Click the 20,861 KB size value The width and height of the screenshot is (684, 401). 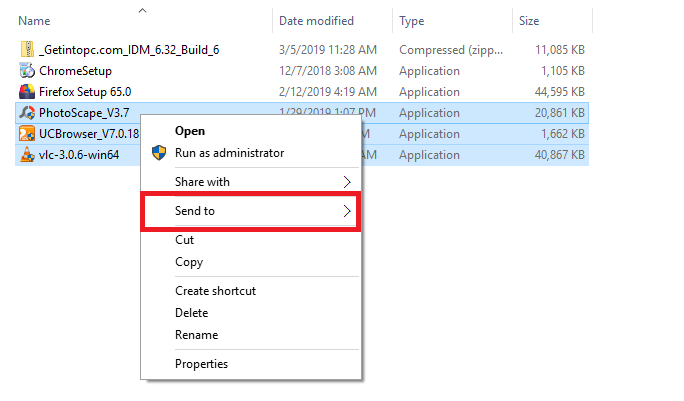click(560, 113)
